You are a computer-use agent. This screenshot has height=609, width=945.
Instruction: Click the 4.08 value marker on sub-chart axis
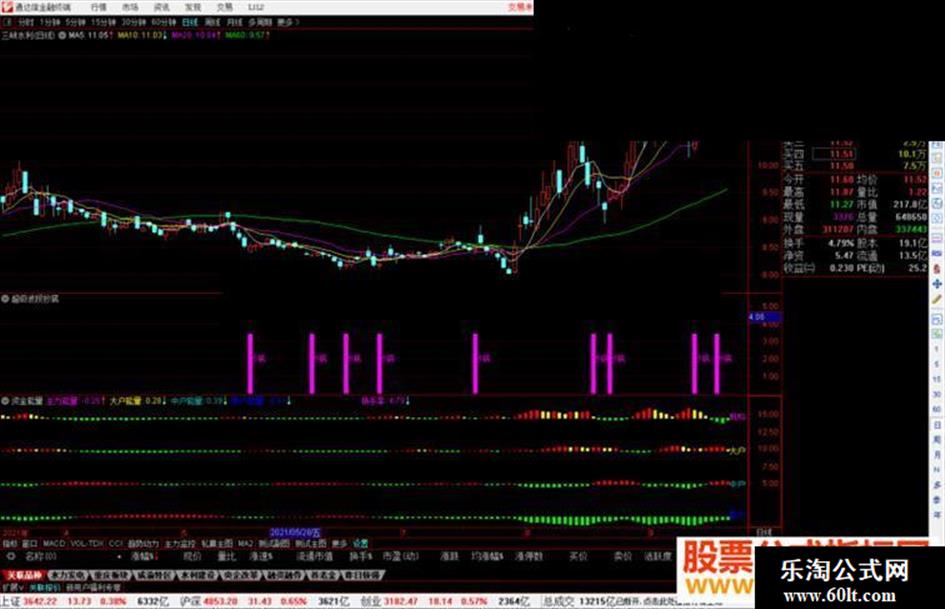(x=764, y=317)
